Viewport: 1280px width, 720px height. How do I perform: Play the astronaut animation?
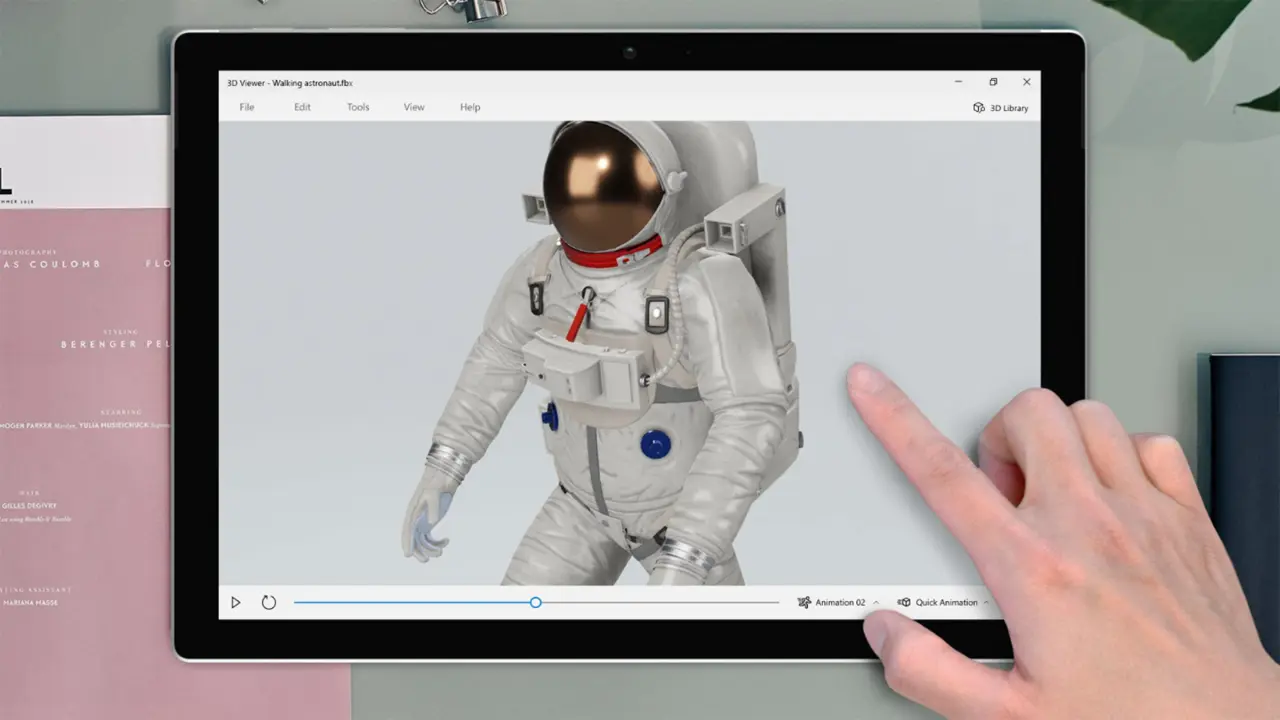tap(236, 603)
